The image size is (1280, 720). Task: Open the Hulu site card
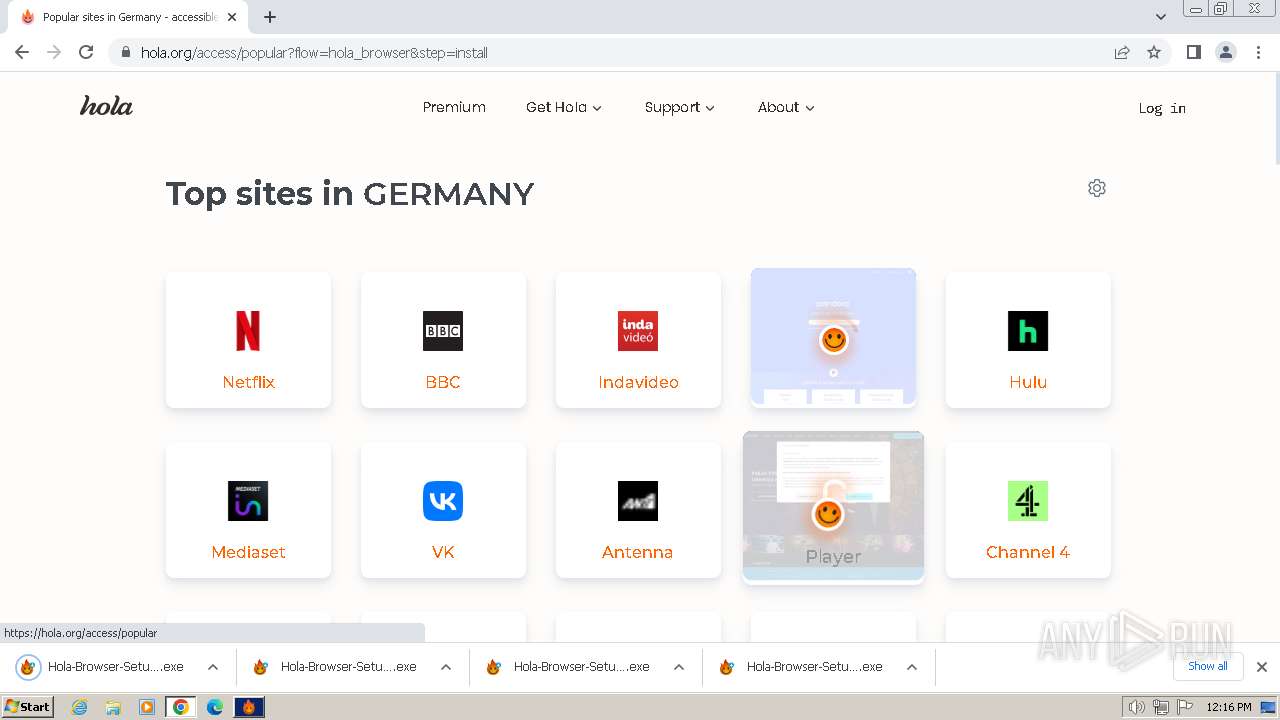[x=1028, y=340]
